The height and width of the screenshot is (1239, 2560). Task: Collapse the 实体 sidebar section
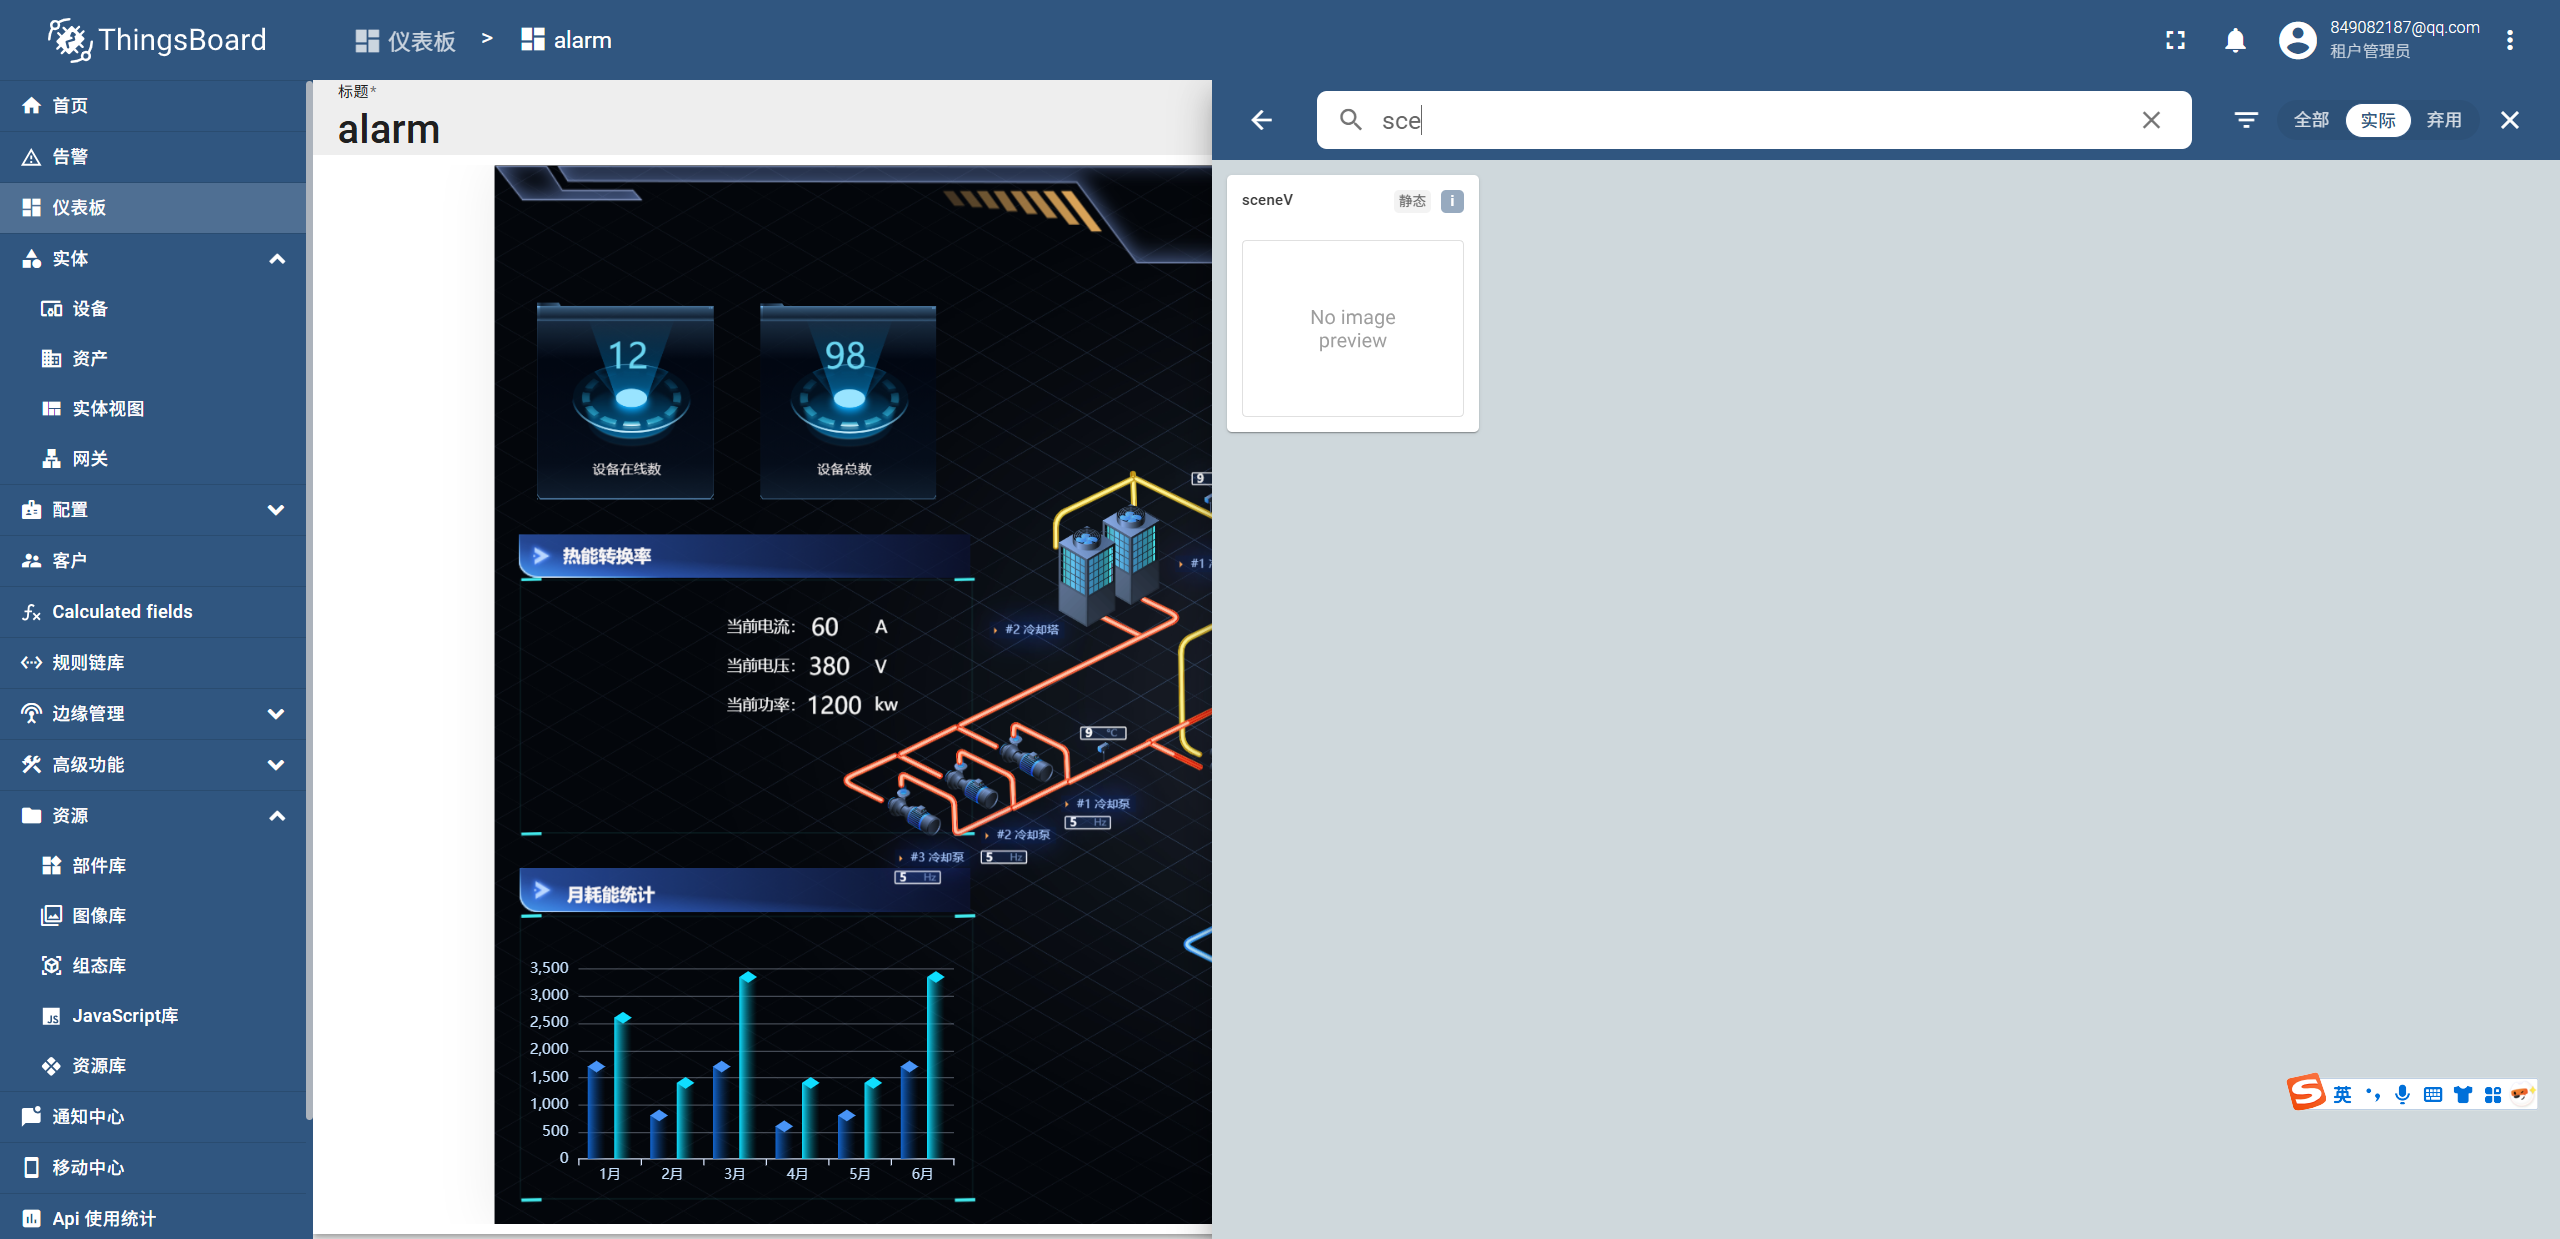(277, 259)
